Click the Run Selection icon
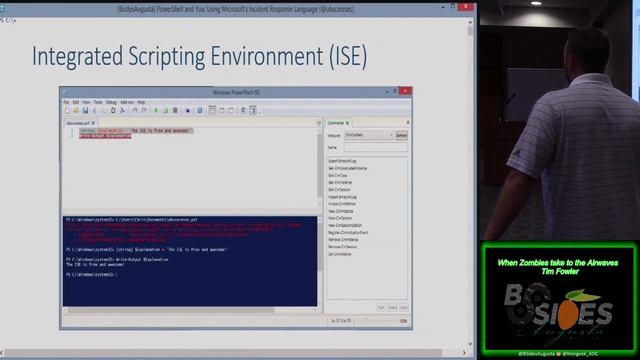Screen dimensions: 640x360 tap(165, 110)
